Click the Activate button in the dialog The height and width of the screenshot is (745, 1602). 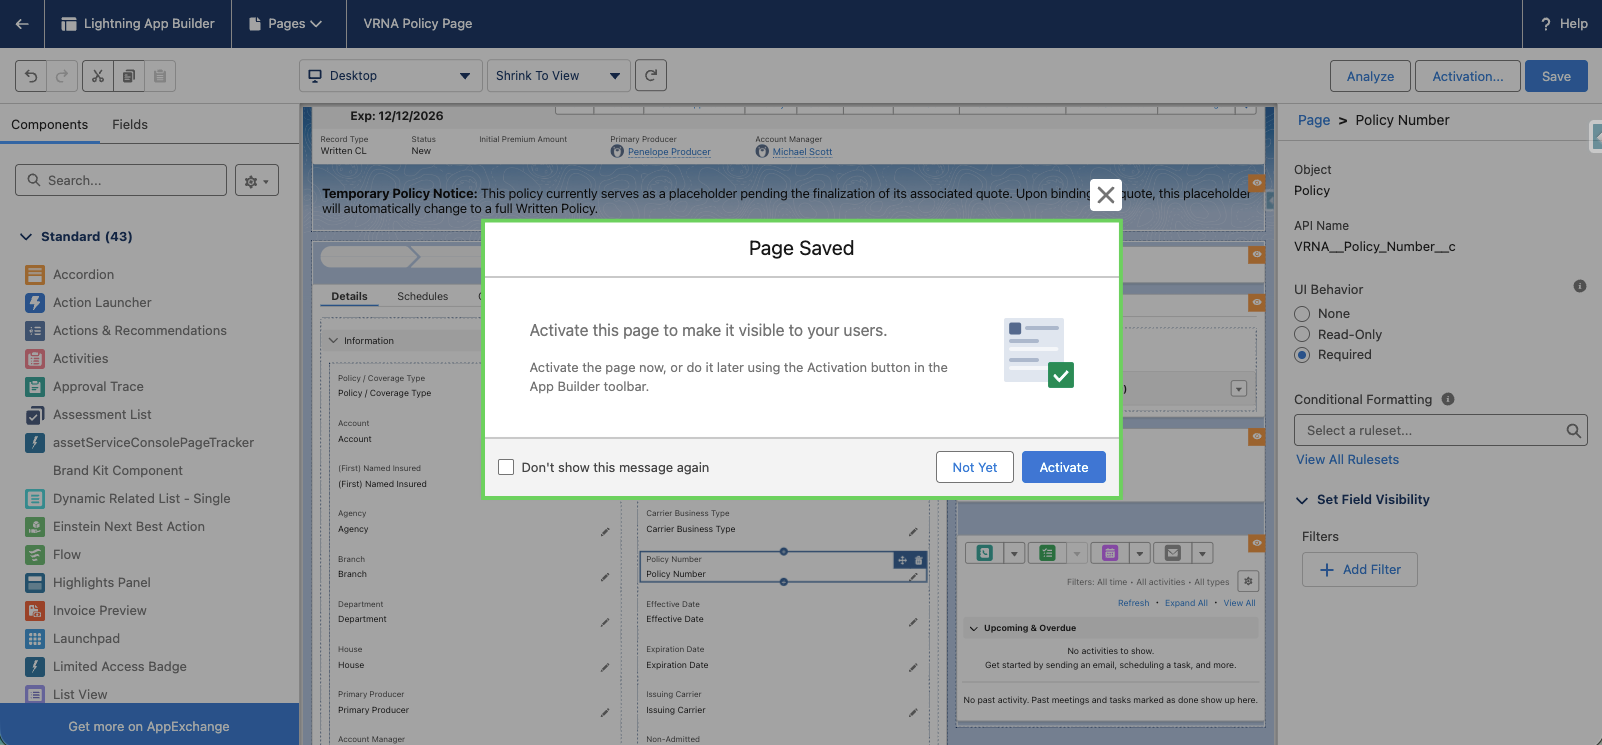point(1064,467)
